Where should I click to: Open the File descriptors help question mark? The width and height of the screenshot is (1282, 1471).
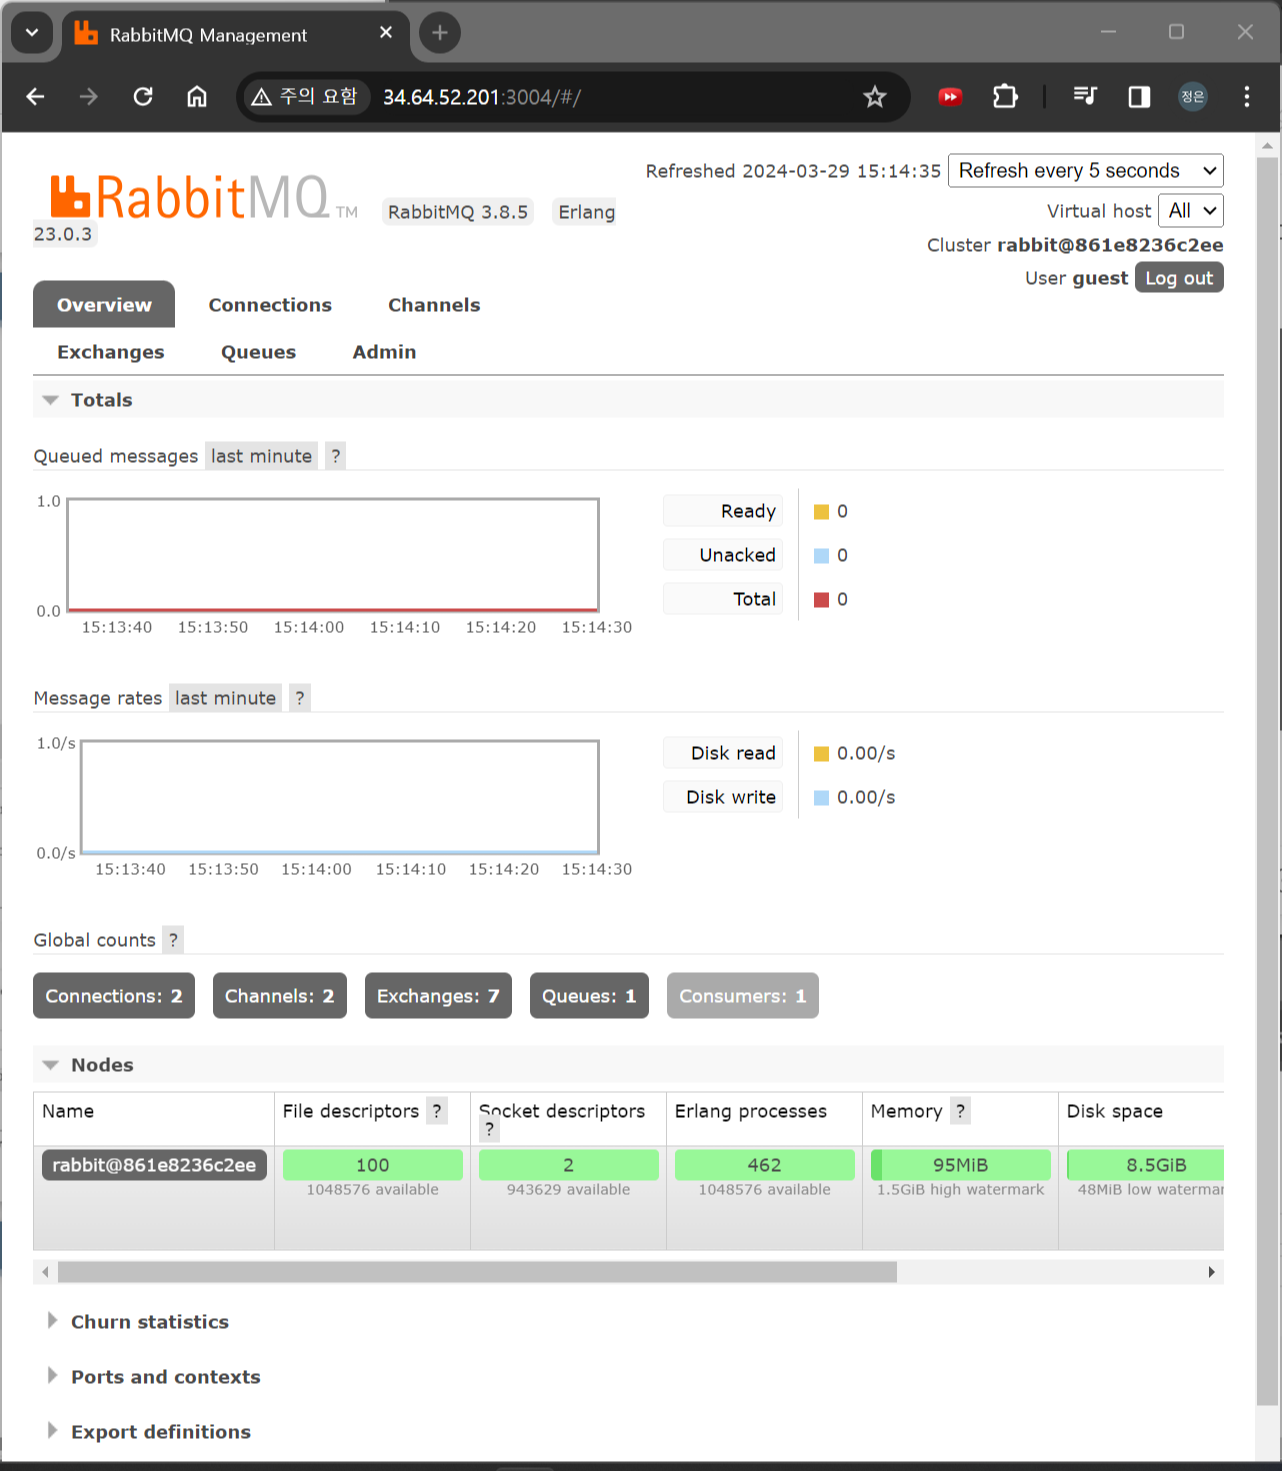437,1111
